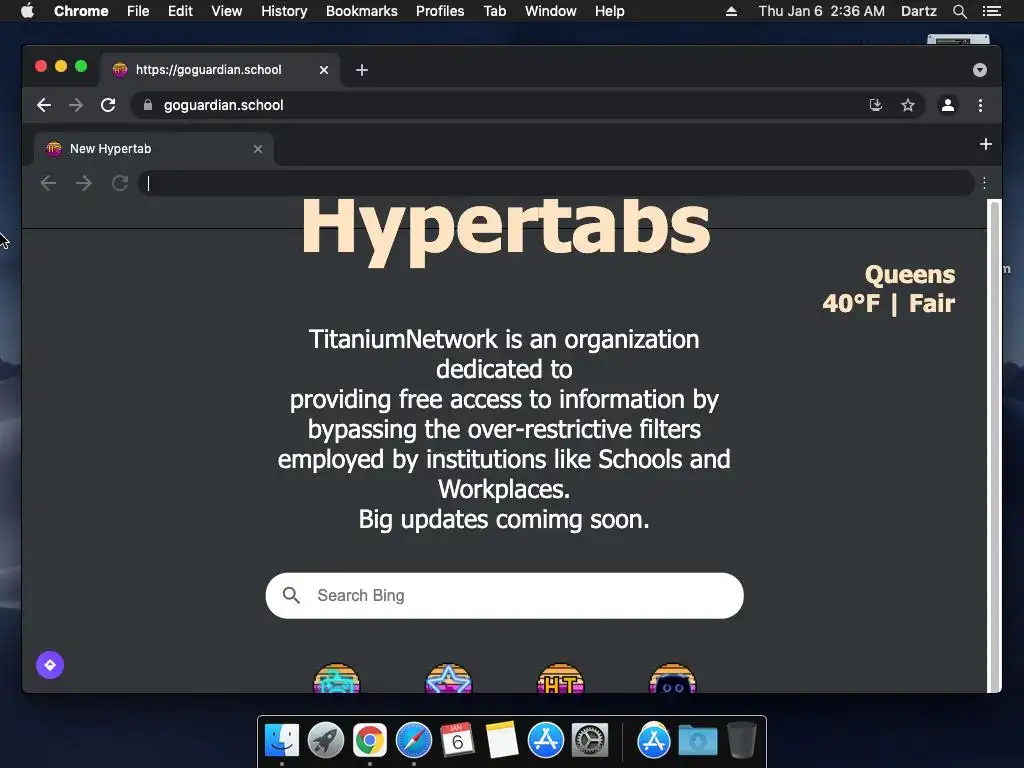Open Chrome's three-dot menu
The image size is (1024, 768).
(x=980, y=105)
